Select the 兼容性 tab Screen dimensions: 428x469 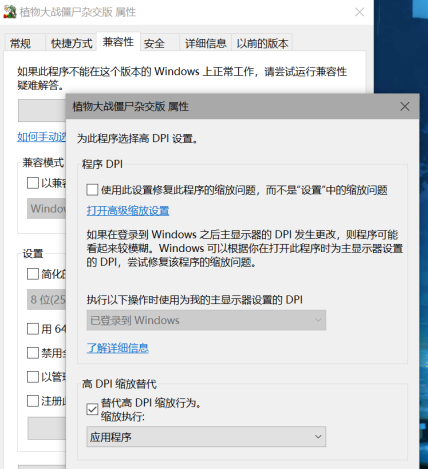tap(118, 42)
